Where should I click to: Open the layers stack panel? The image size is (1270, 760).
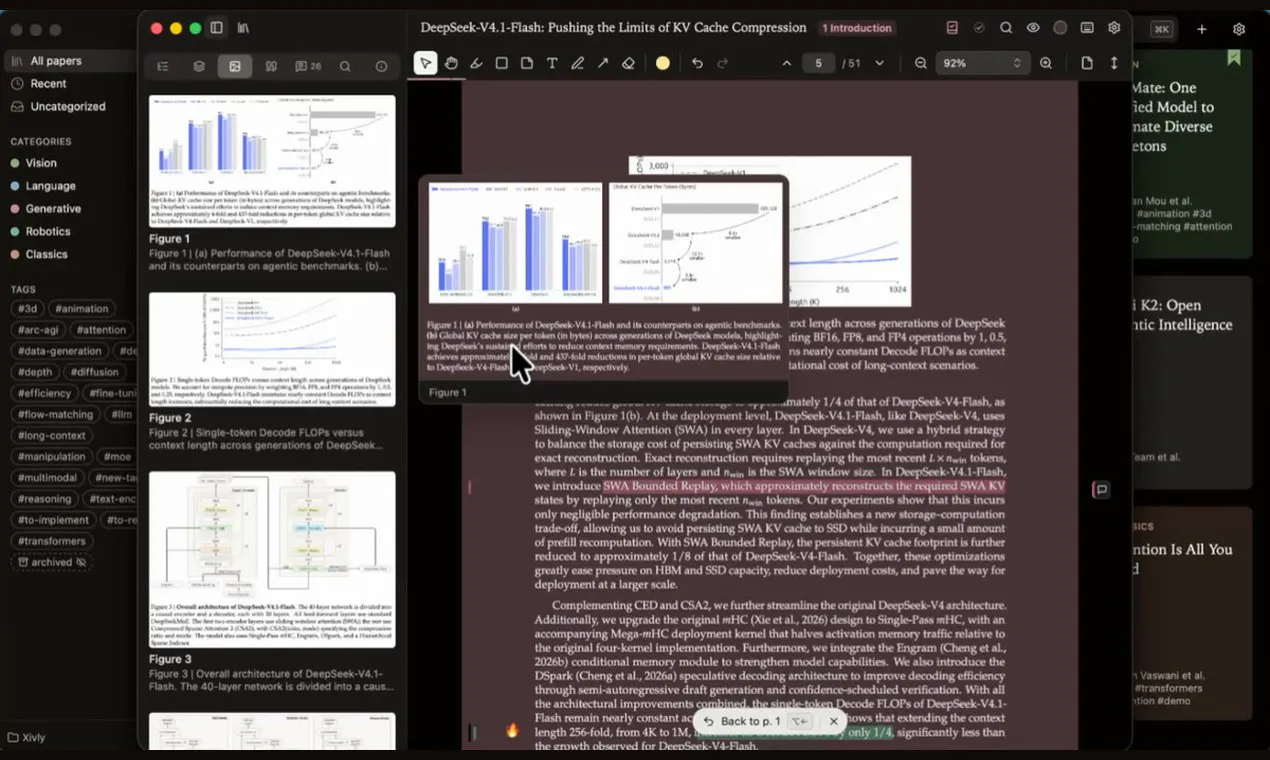(199, 67)
